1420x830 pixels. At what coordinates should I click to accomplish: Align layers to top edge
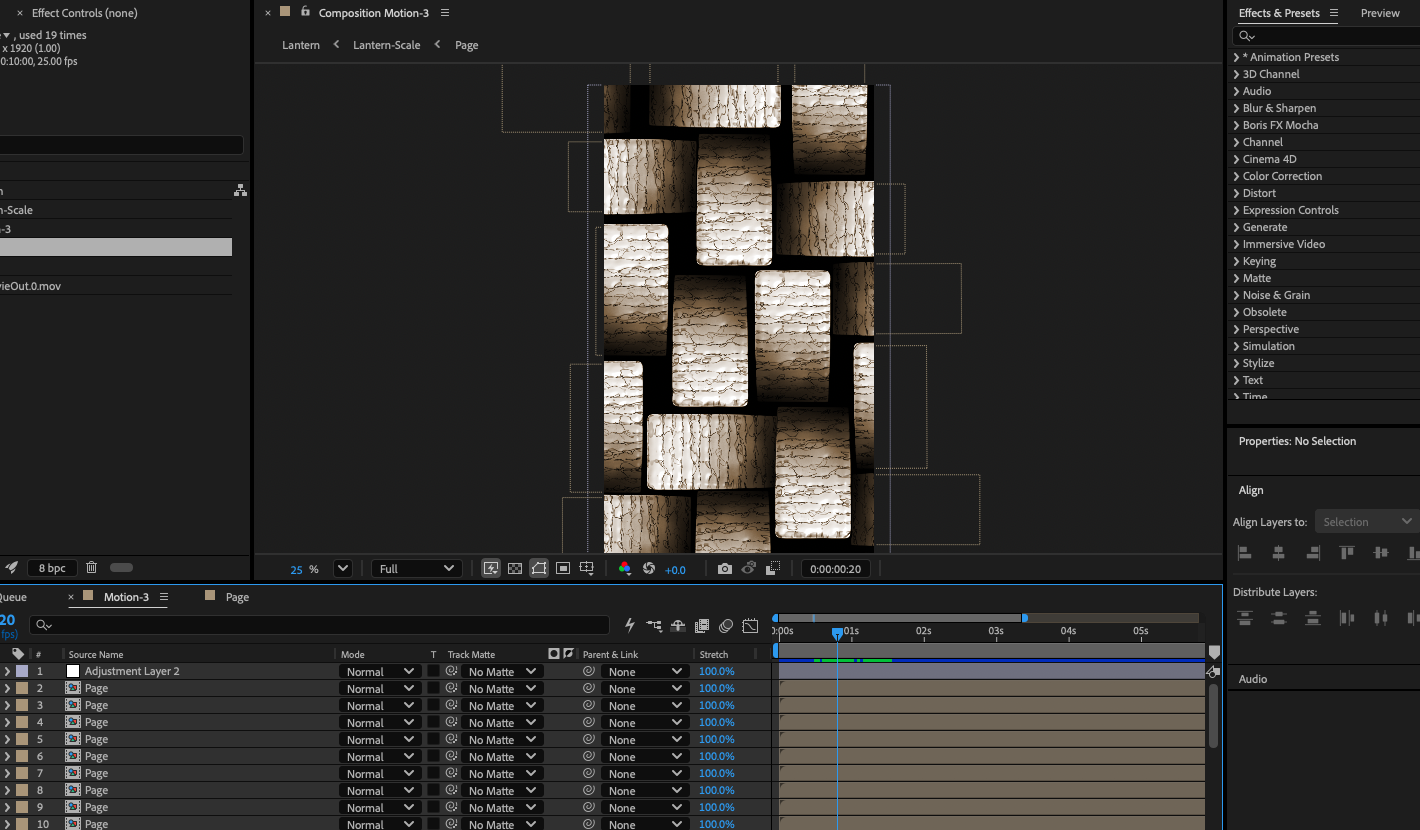pos(1347,552)
